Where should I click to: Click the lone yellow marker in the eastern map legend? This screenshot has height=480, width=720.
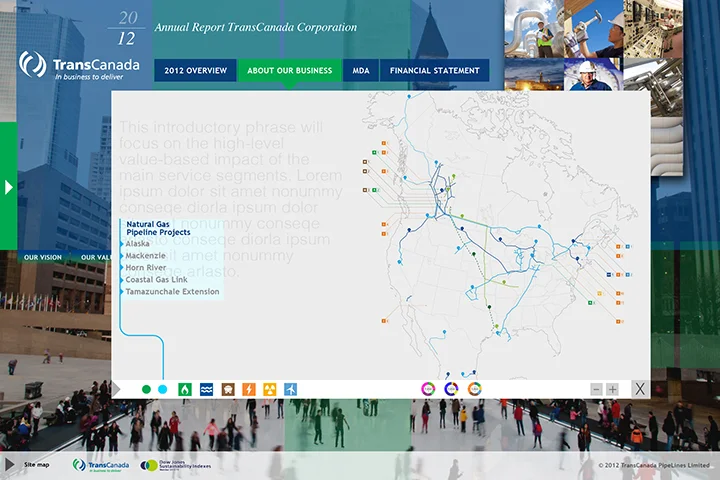599,293
